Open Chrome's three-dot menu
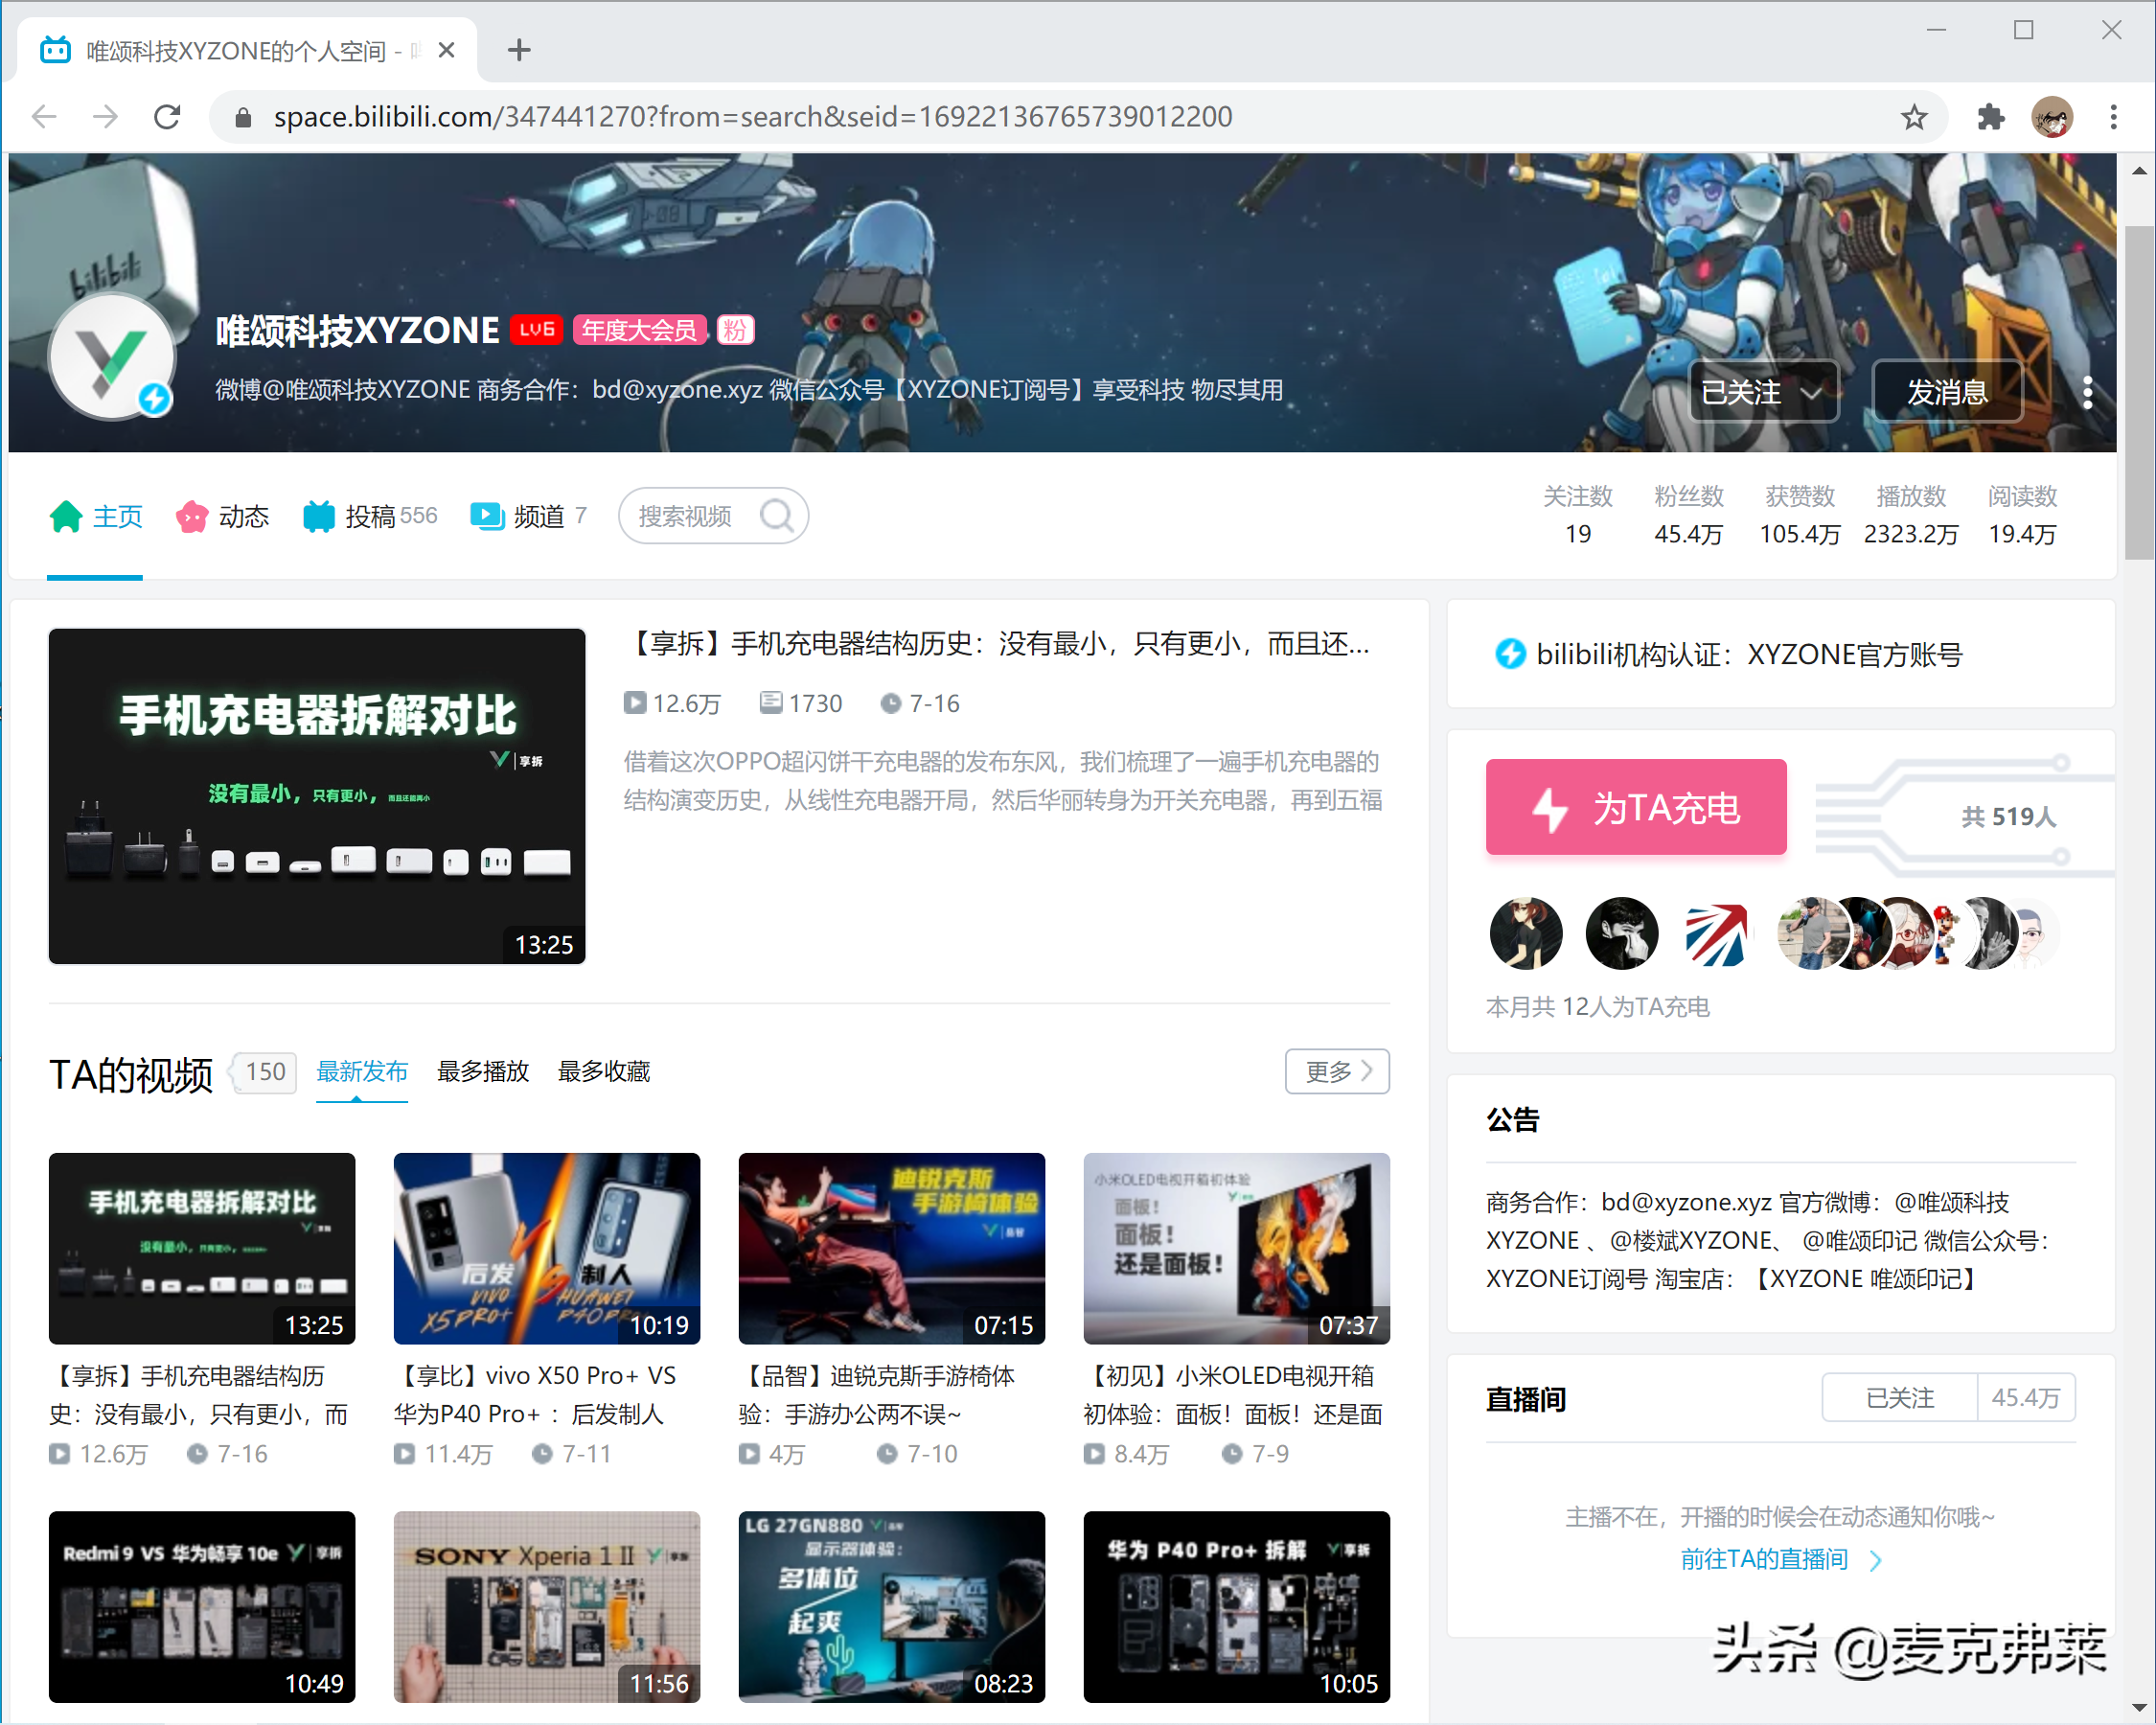2156x1725 pixels. (x=2113, y=117)
